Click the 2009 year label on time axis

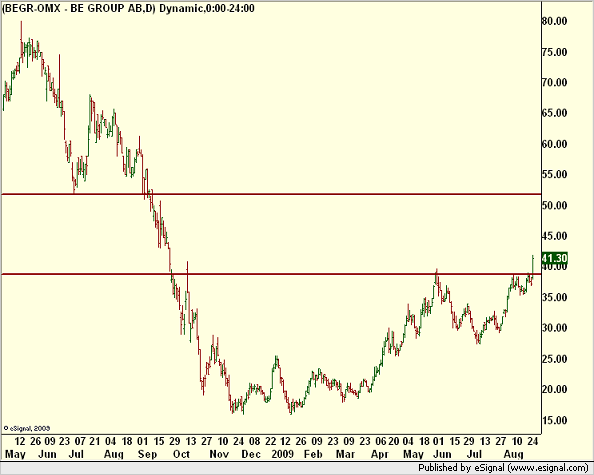click(x=283, y=454)
